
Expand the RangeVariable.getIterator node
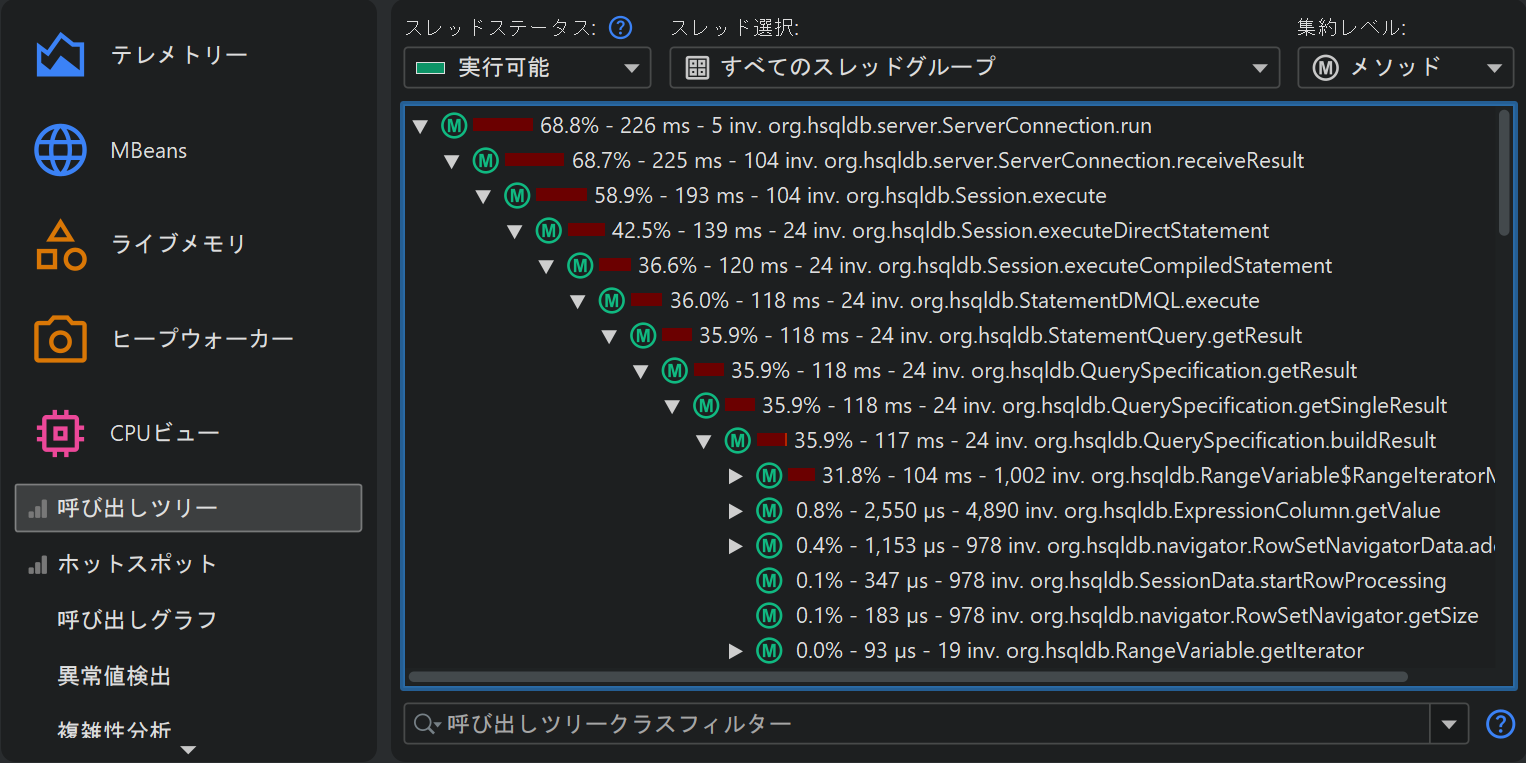pos(736,651)
